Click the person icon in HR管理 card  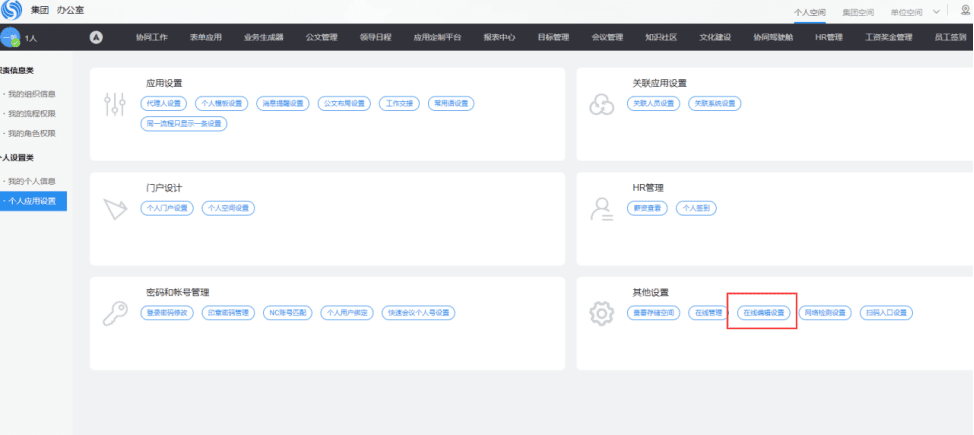click(601, 209)
